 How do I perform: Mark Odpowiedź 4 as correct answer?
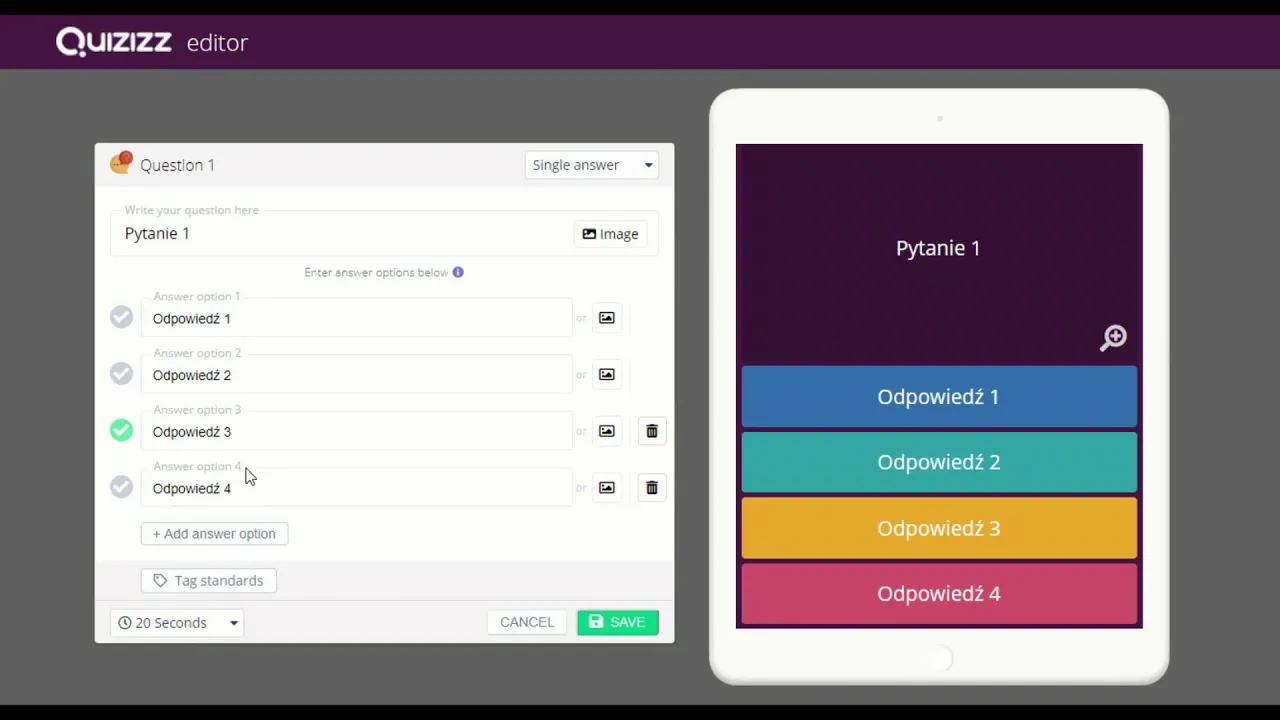121,487
